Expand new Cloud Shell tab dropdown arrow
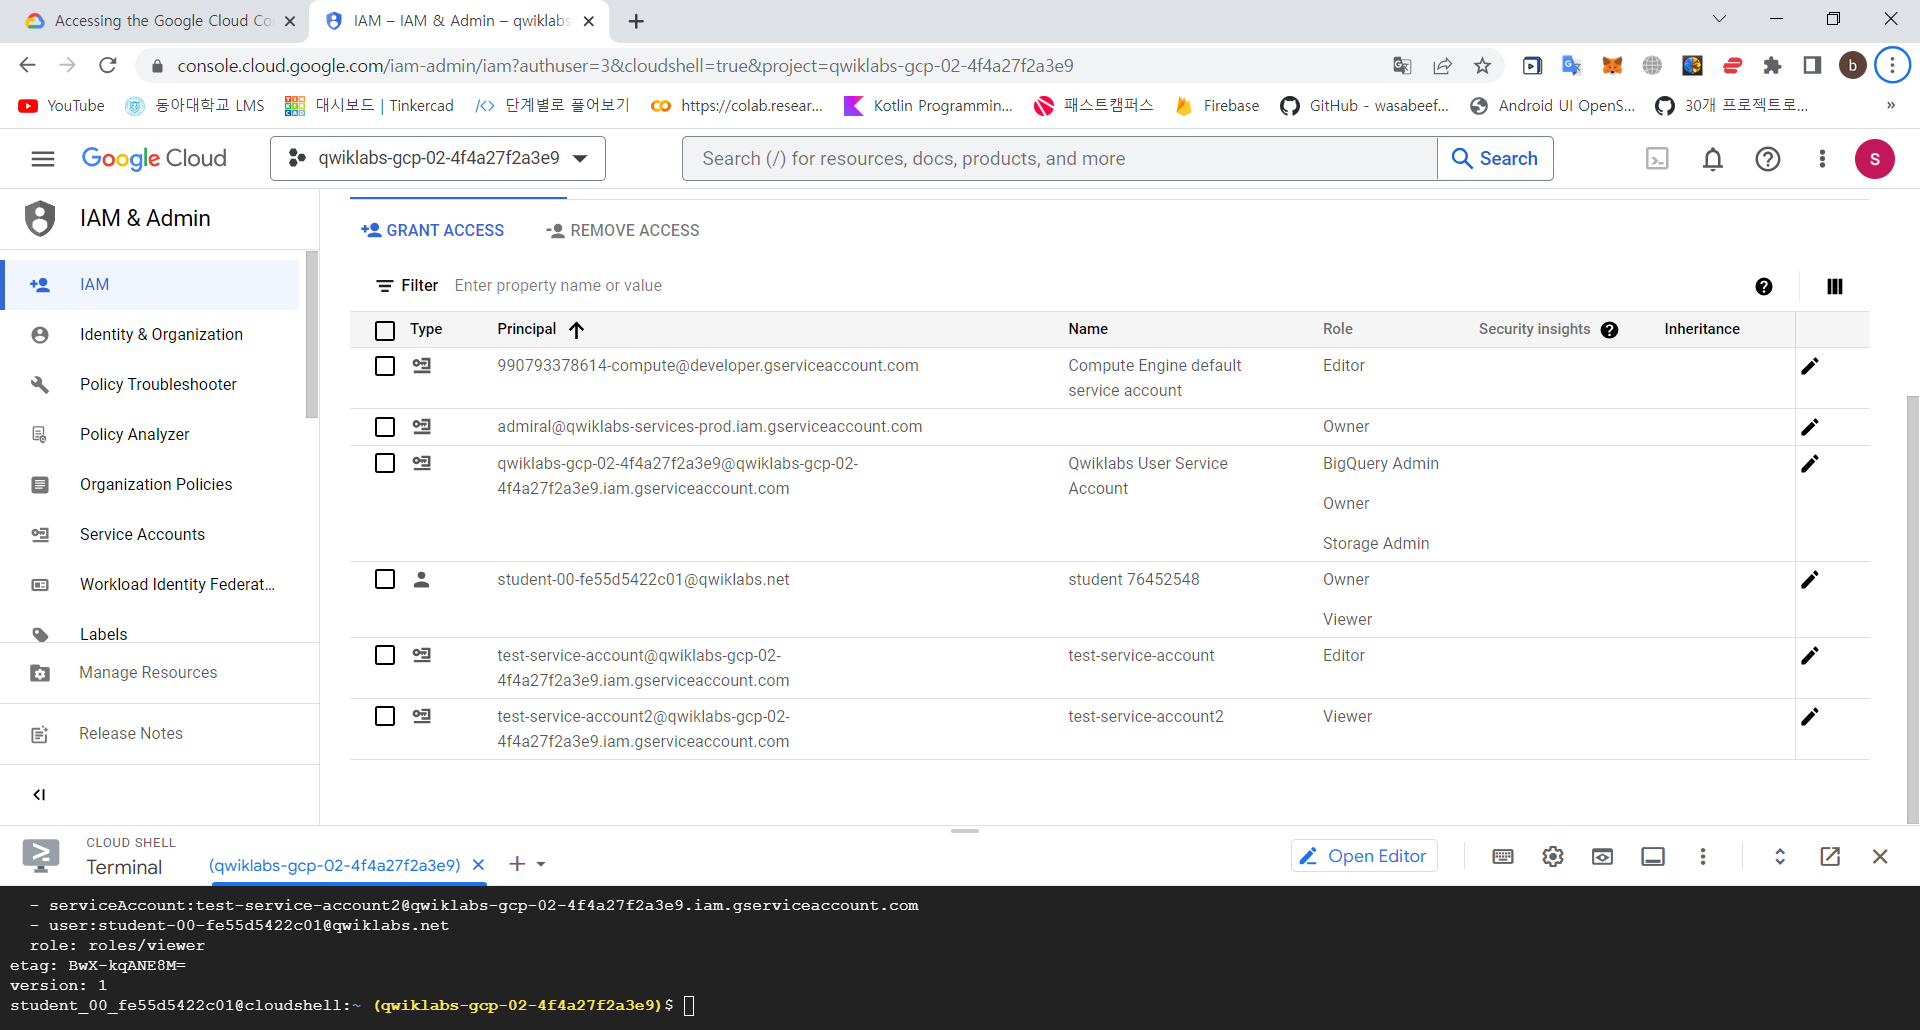The width and height of the screenshot is (1920, 1030). coord(541,864)
